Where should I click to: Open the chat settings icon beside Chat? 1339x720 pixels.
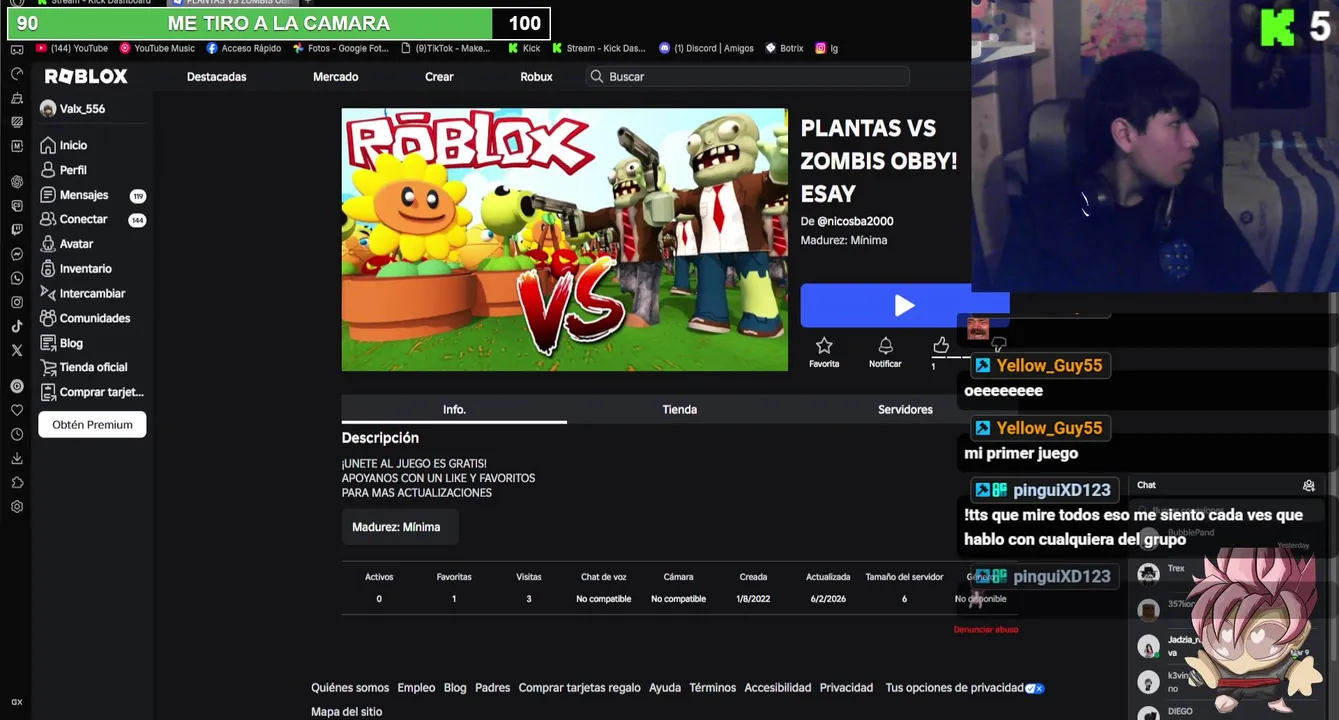coord(1308,485)
